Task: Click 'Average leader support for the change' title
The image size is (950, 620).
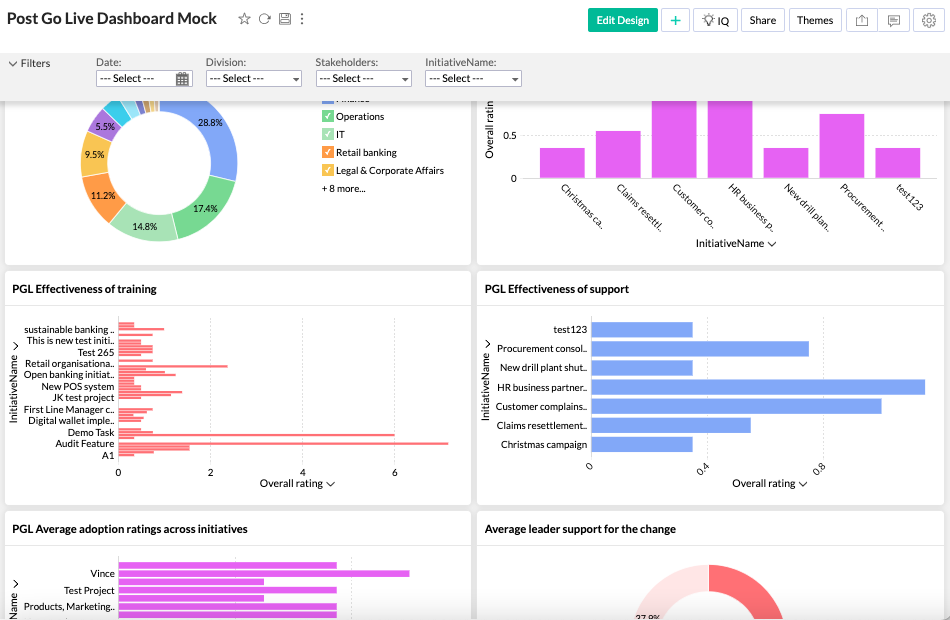Action: tap(580, 529)
